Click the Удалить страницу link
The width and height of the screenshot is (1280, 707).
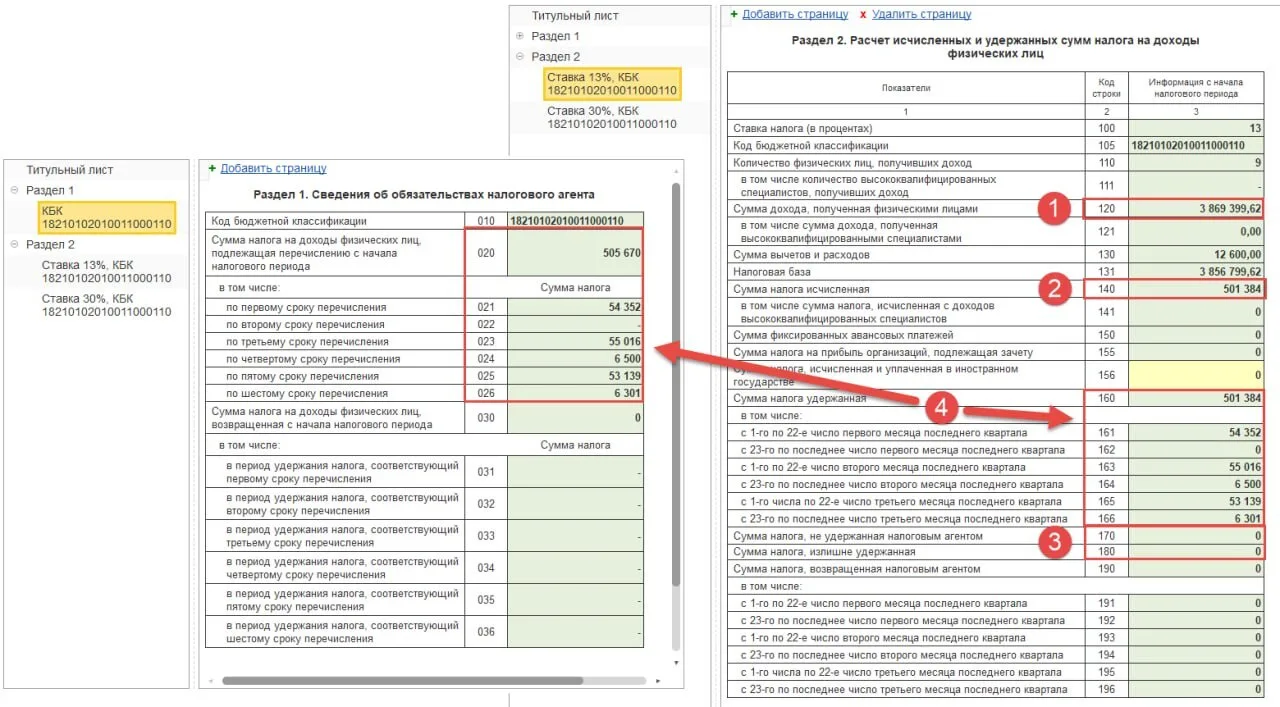pyautogui.click(x=921, y=15)
